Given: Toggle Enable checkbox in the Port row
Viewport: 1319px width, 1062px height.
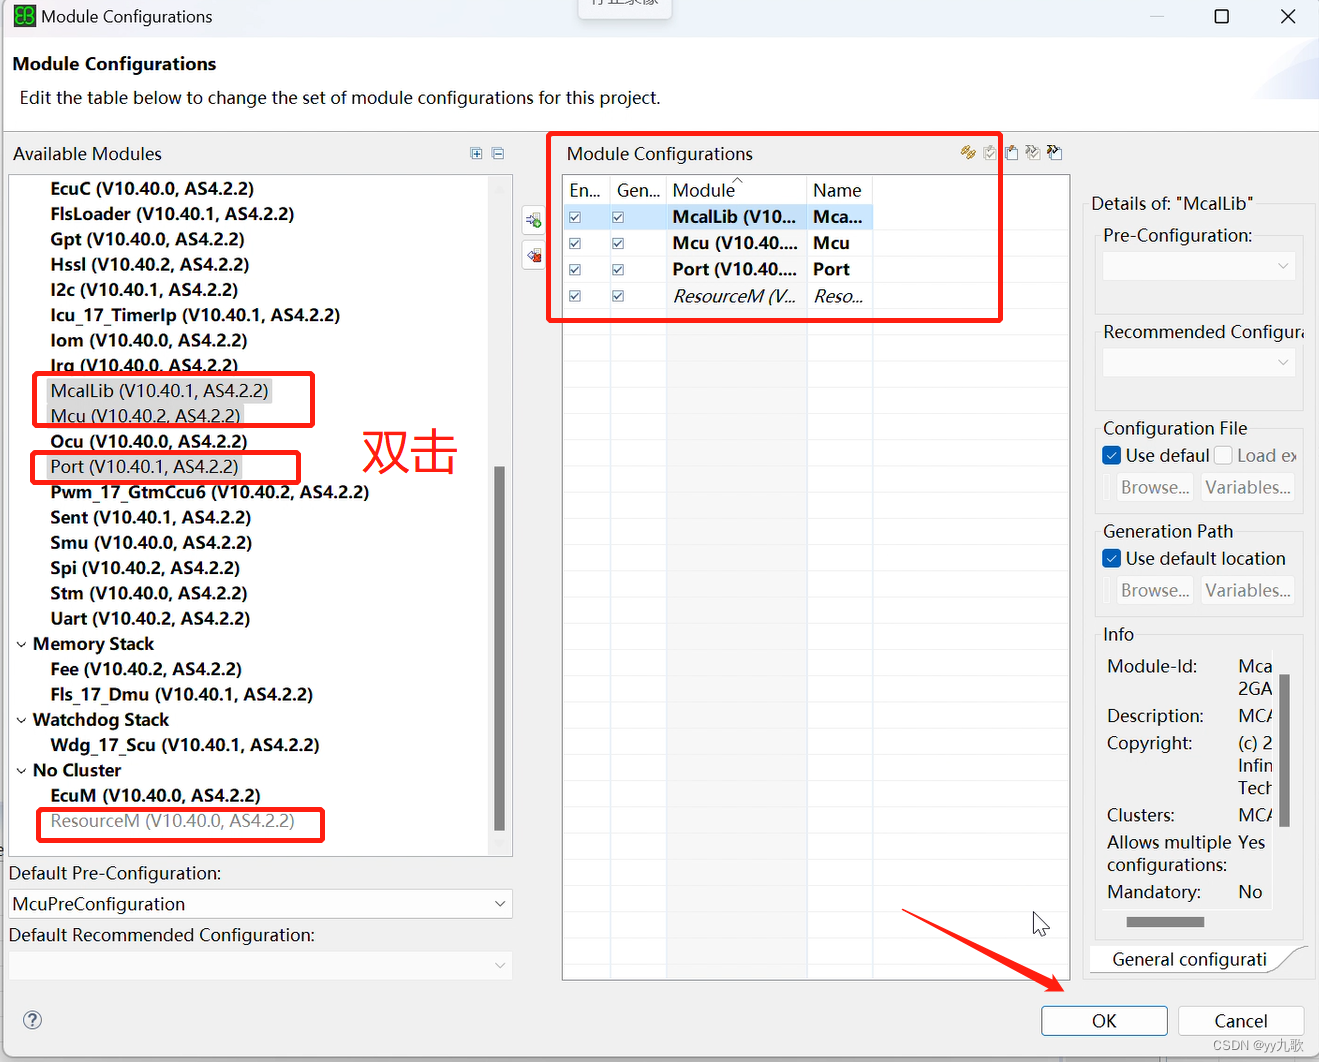Looking at the screenshot, I should tap(575, 269).
